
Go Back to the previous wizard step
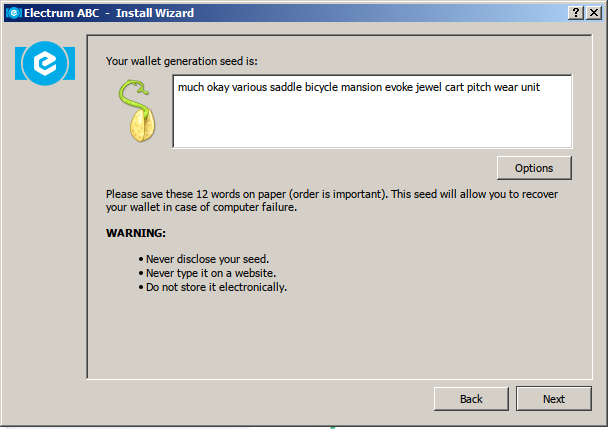(471, 399)
